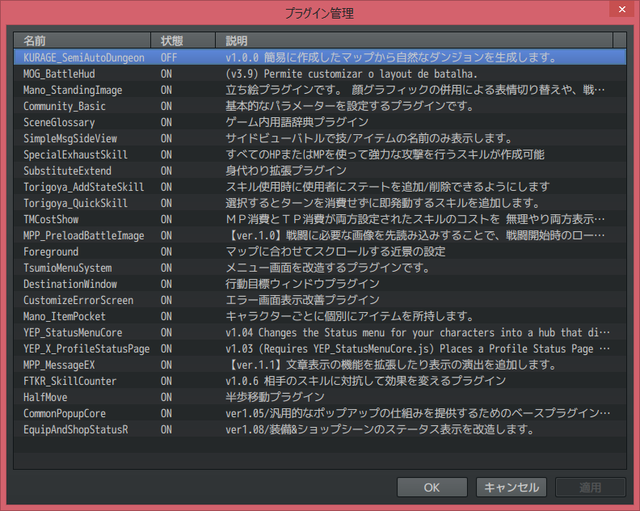The height and width of the screenshot is (511, 640).
Task: Click description '基本的なパラメーターを設定するプラグインです。'
Action: pos(349,106)
